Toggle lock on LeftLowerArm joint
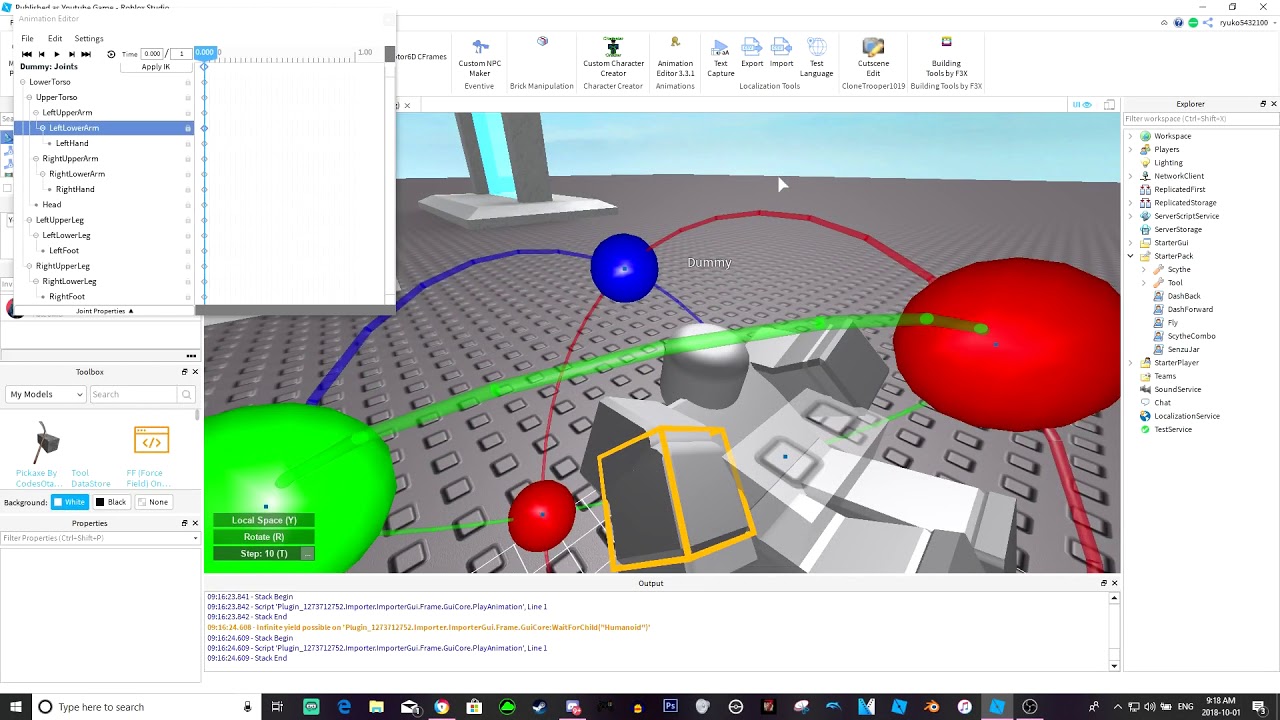The width and height of the screenshot is (1280, 720). coord(188,128)
